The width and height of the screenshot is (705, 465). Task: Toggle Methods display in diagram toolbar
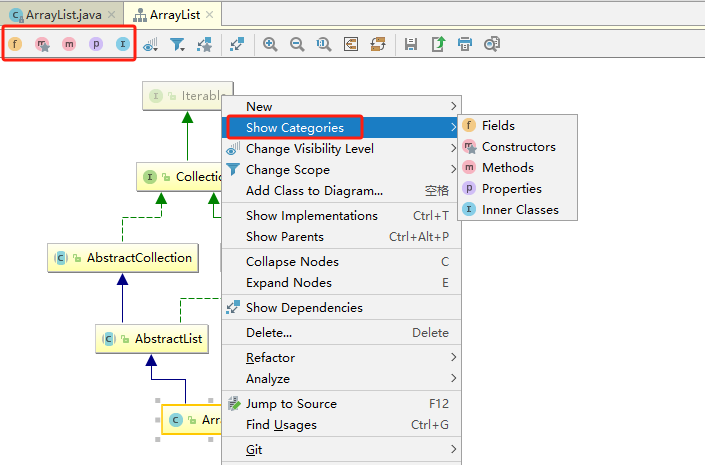[69, 44]
